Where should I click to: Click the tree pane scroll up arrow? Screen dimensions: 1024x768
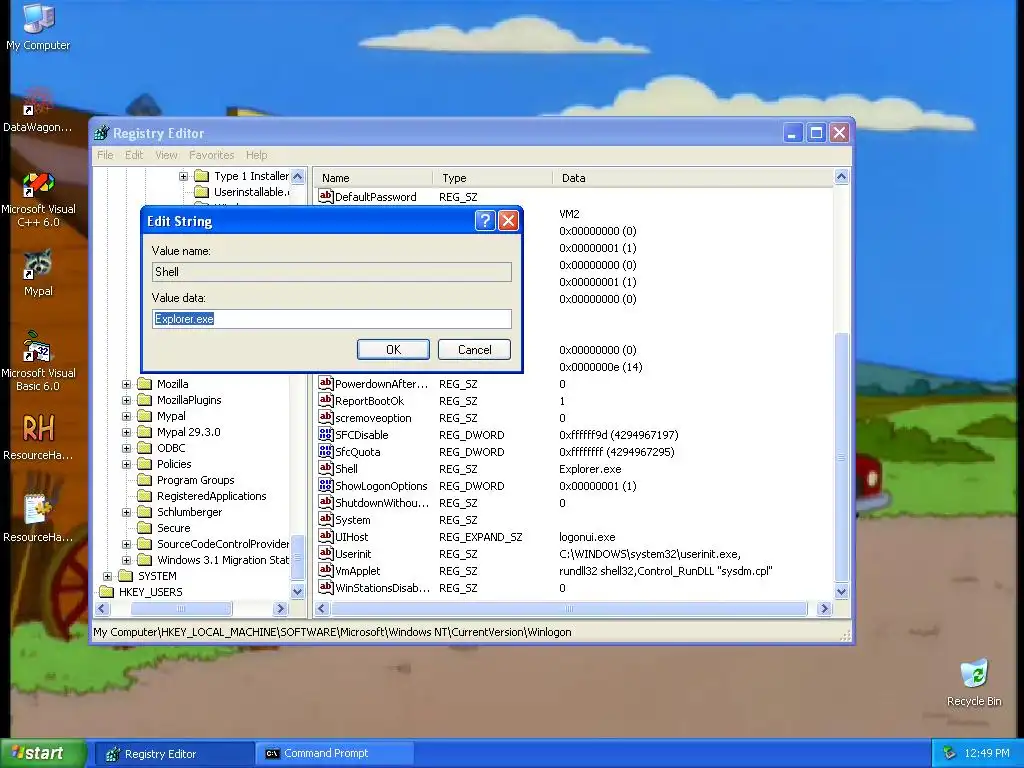pos(298,176)
